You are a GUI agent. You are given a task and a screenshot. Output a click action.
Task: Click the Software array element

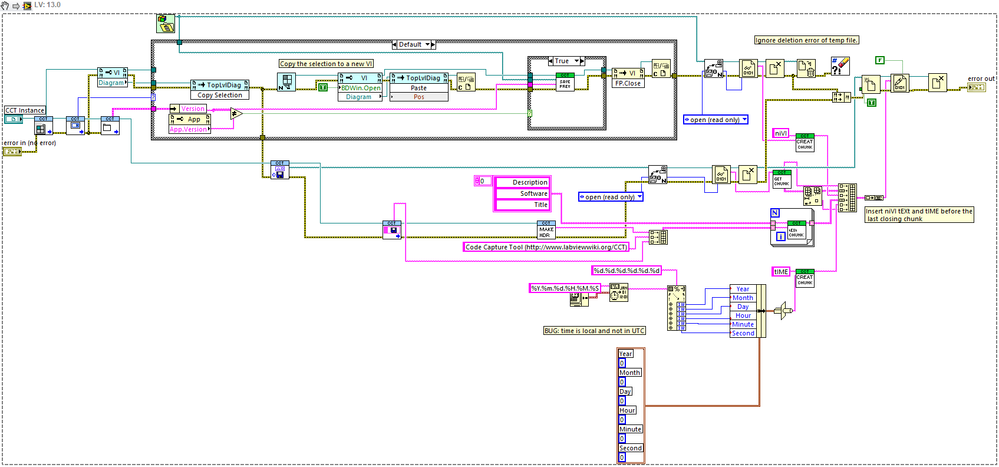click(522, 194)
